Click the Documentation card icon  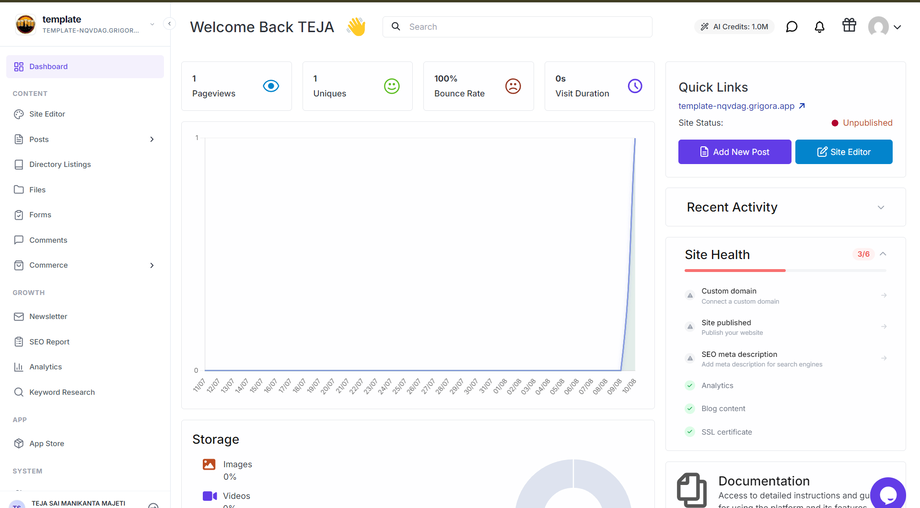pyautogui.click(x=692, y=490)
